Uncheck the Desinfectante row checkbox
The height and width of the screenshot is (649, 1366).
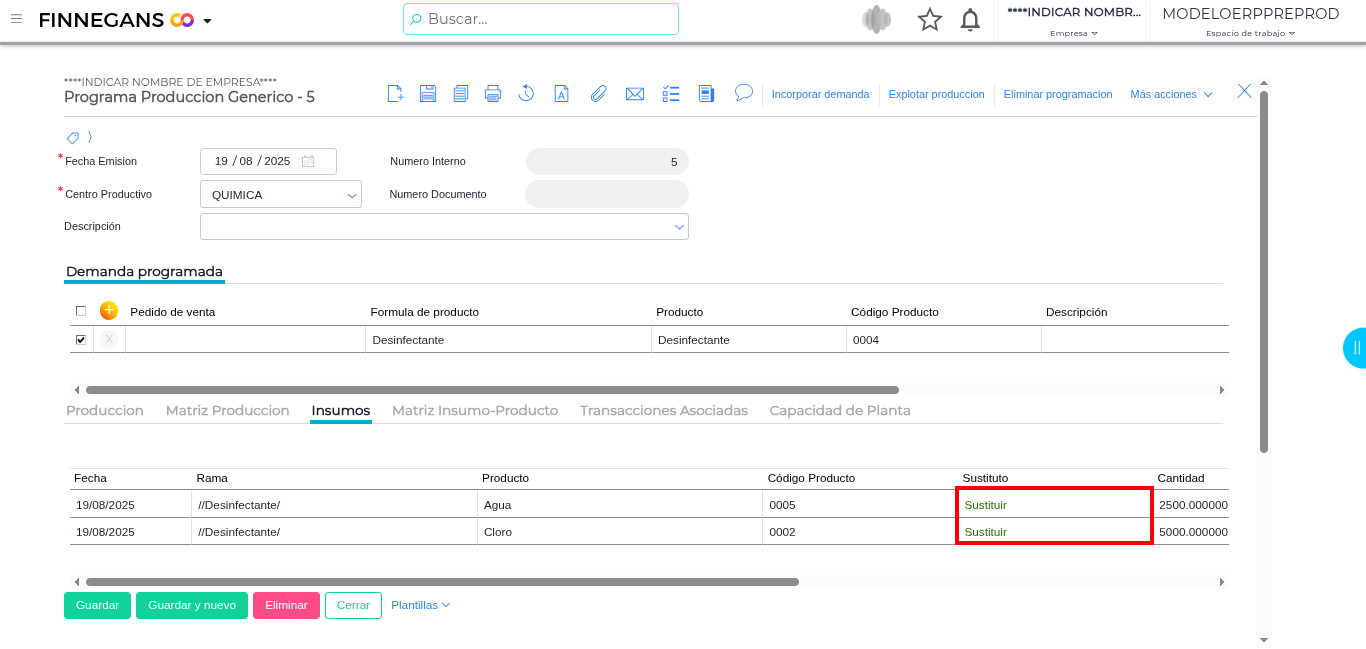click(81, 340)
